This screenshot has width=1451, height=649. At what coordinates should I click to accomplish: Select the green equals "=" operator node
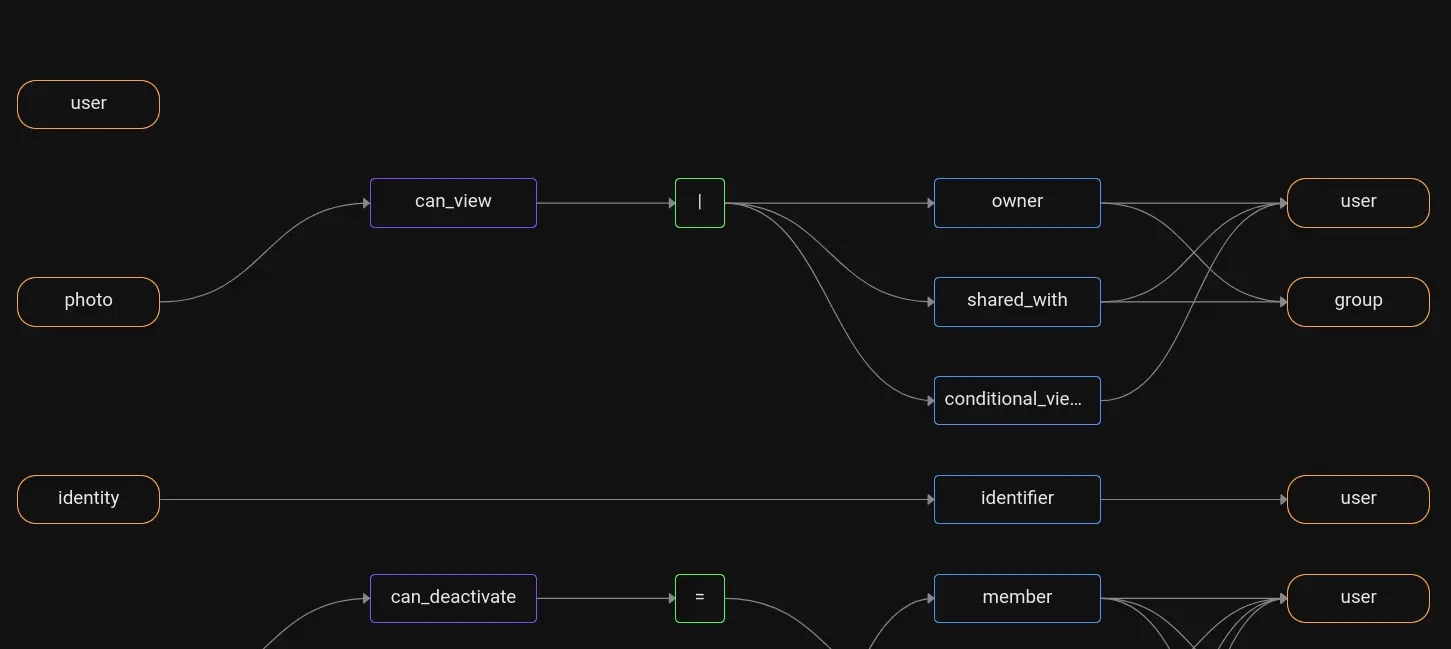pos(699,598)
